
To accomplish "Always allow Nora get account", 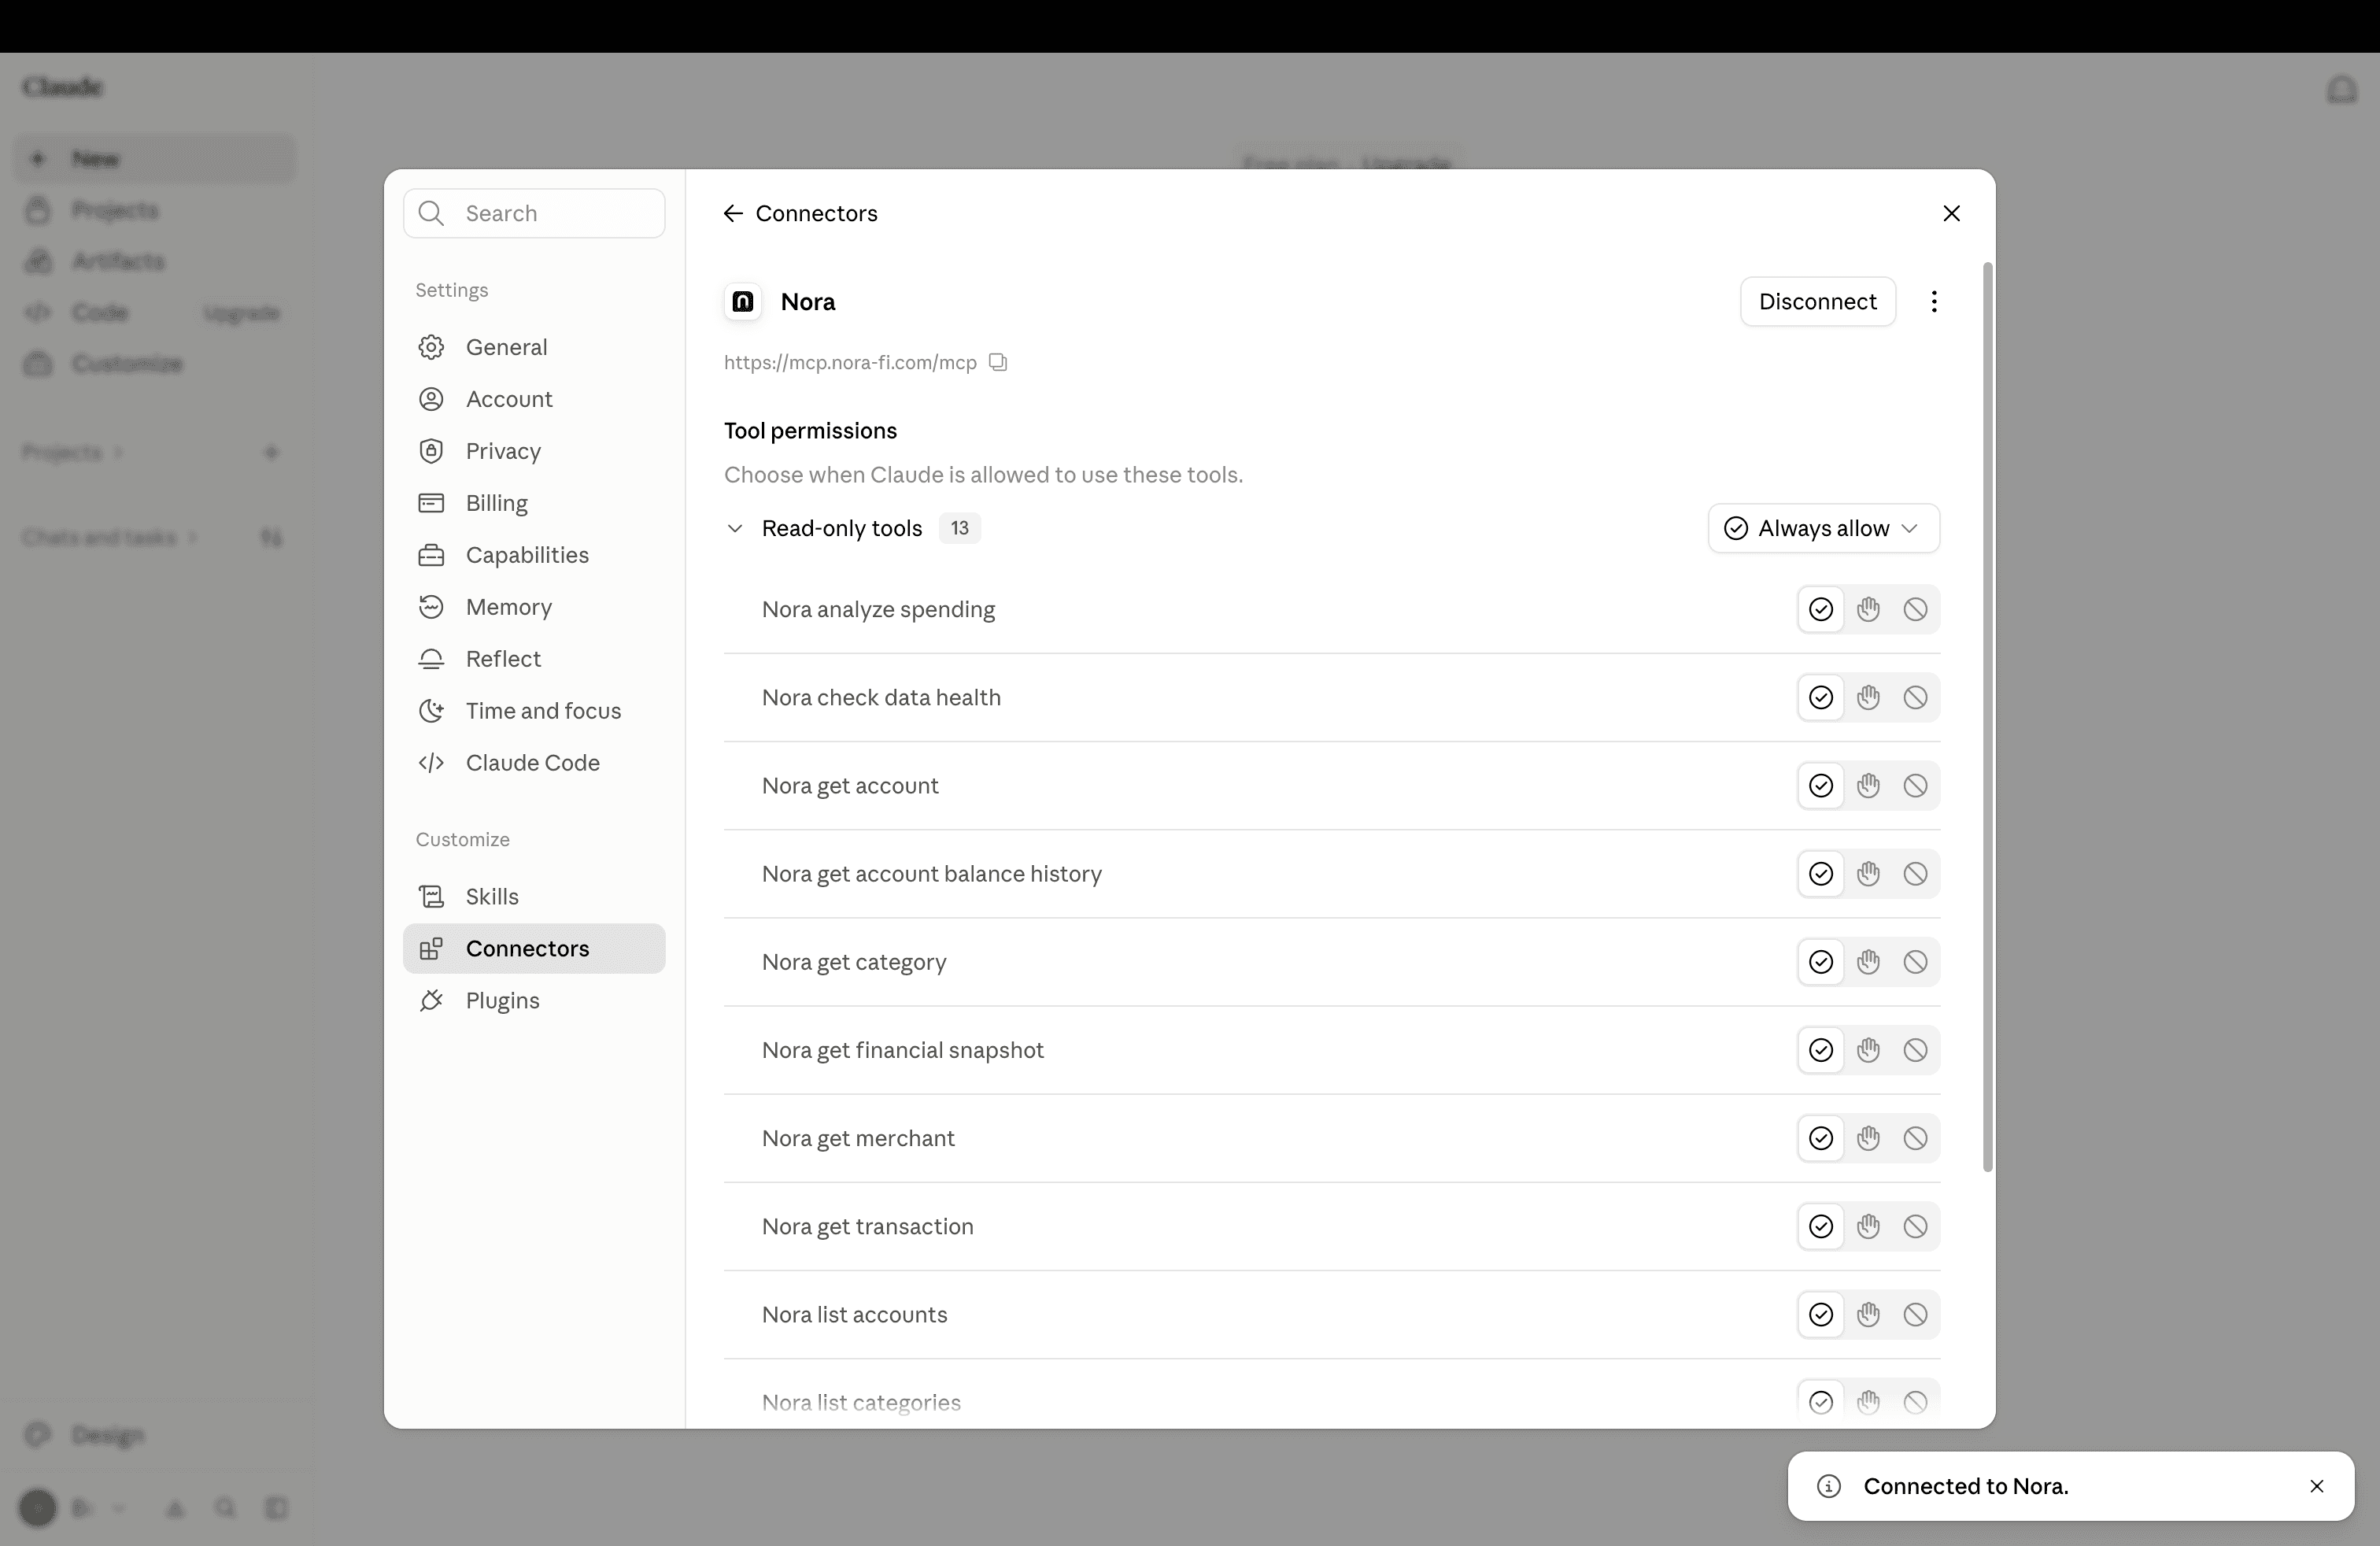I will click(x=1821, y=785).
